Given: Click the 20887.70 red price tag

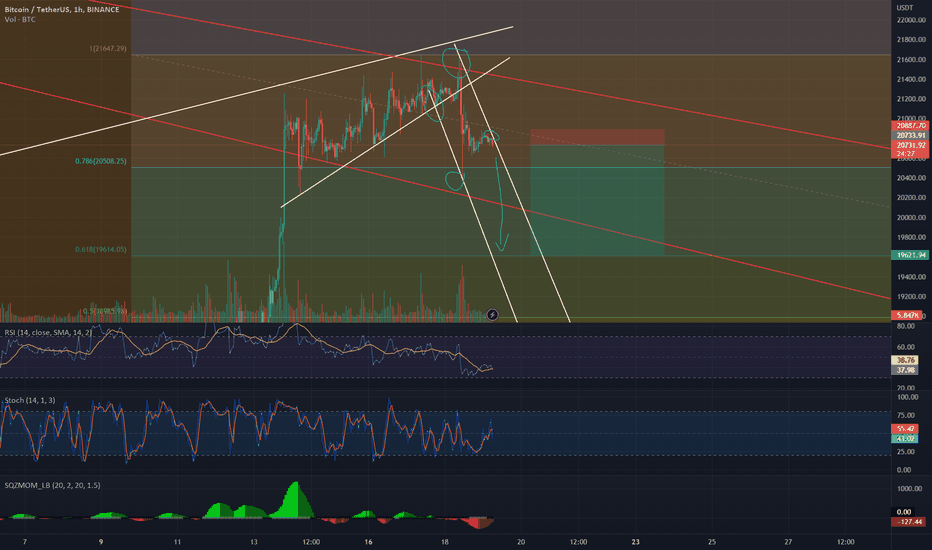Looking at the screenshot, I should click(911, 125).
